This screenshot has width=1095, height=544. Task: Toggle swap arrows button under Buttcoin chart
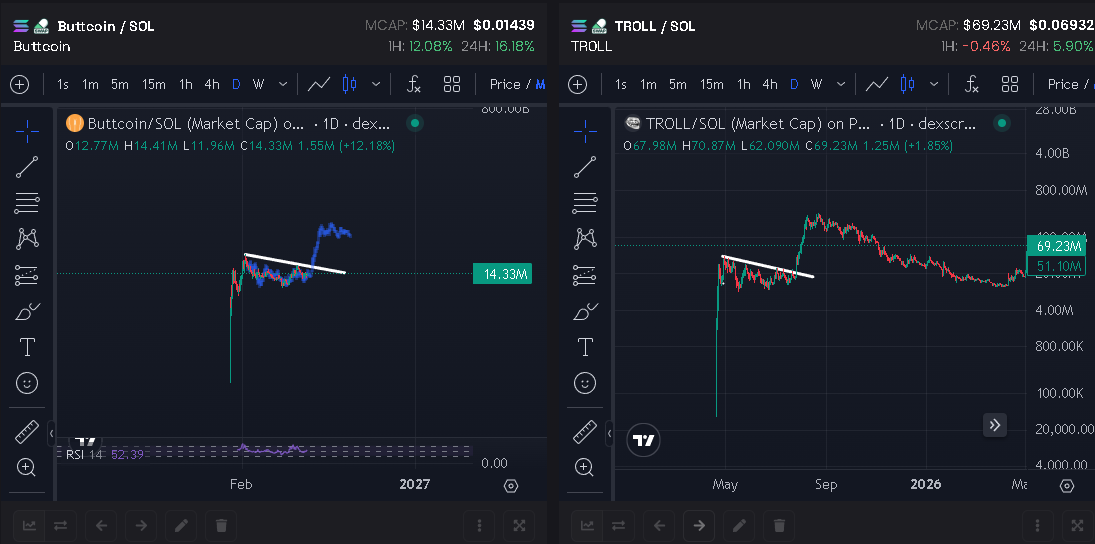click(x=61, y=526)
